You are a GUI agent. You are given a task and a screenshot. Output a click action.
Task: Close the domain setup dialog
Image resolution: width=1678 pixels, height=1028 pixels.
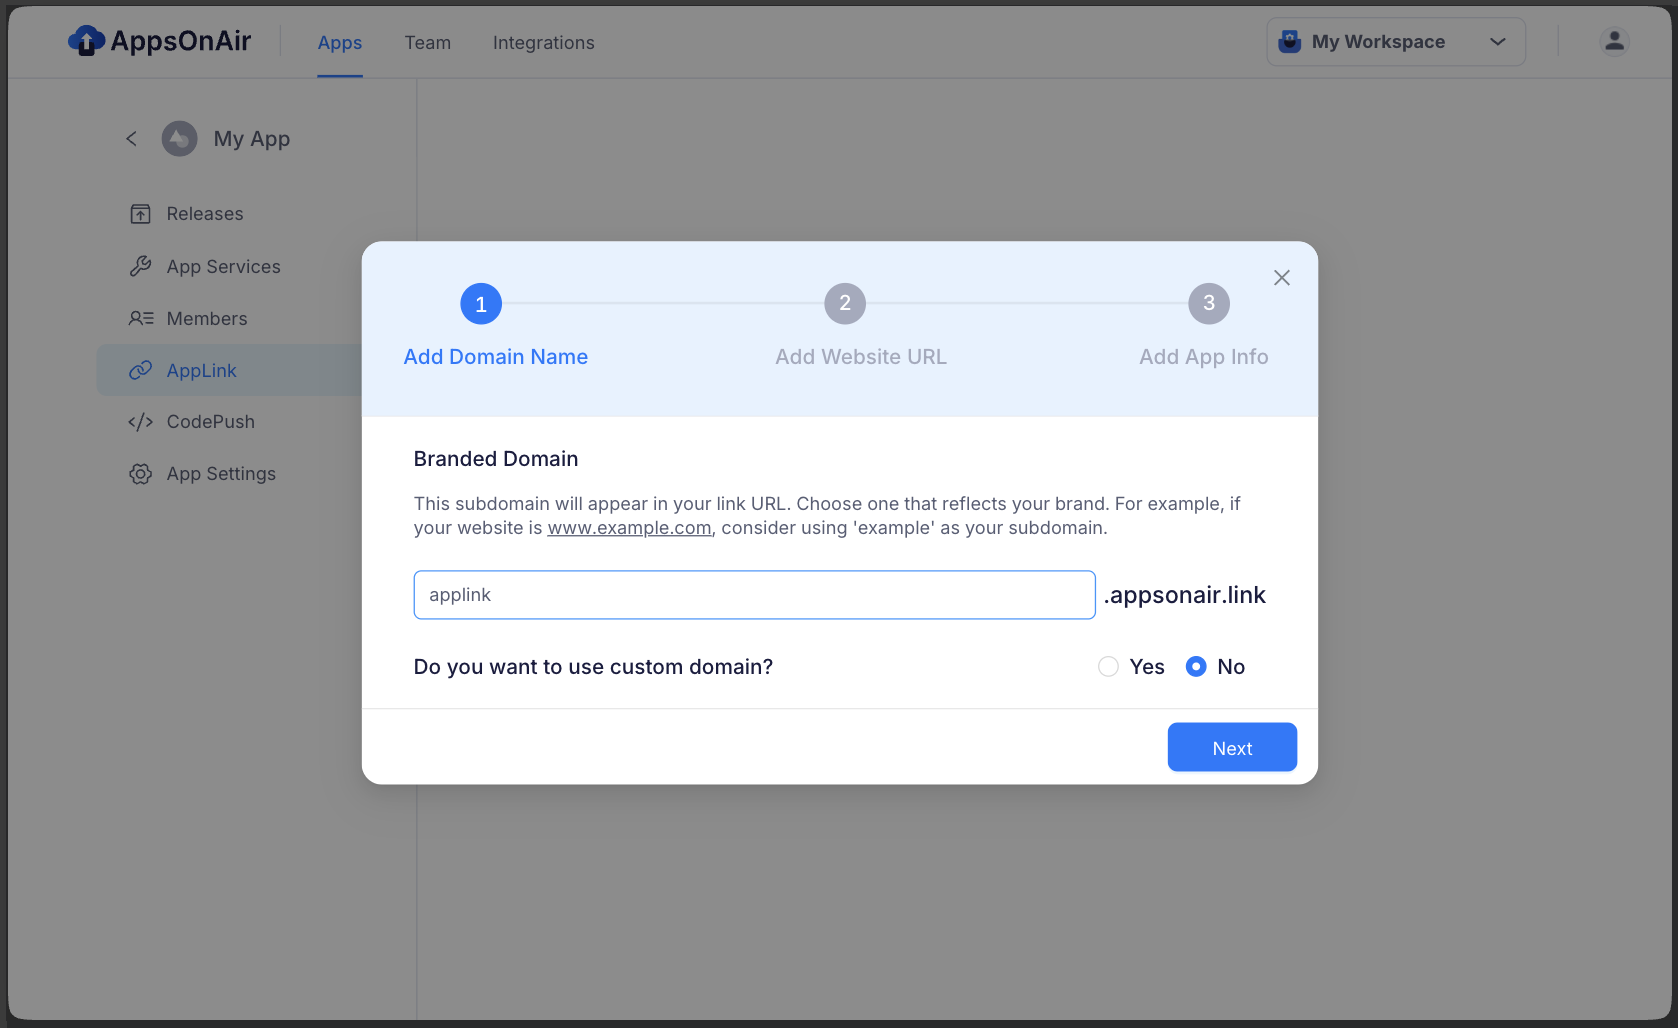coord(1282,278)
